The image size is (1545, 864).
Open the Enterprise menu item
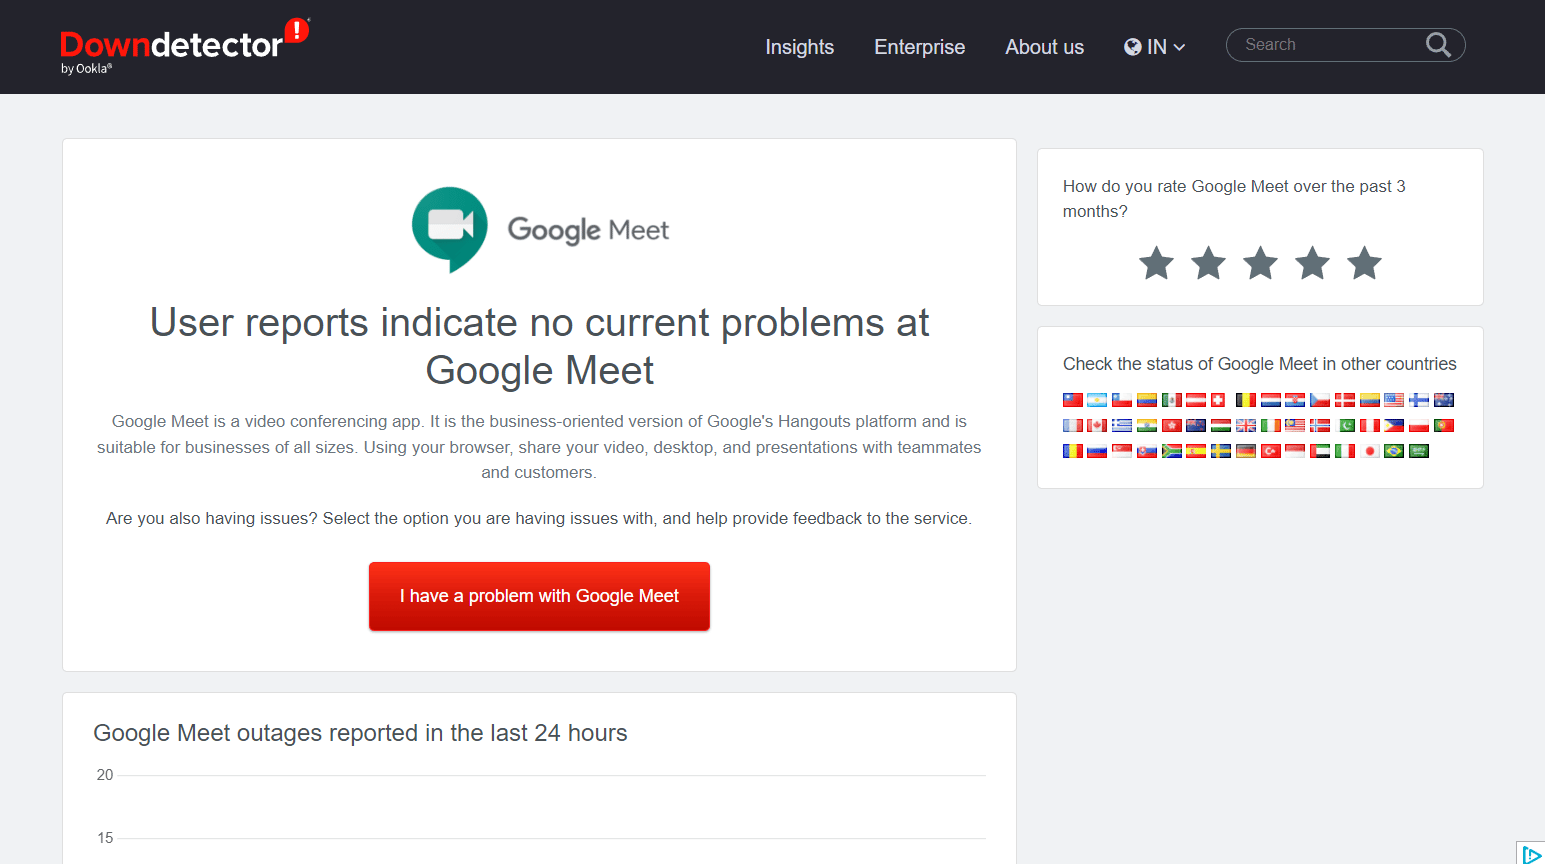[x=919, y=47]
